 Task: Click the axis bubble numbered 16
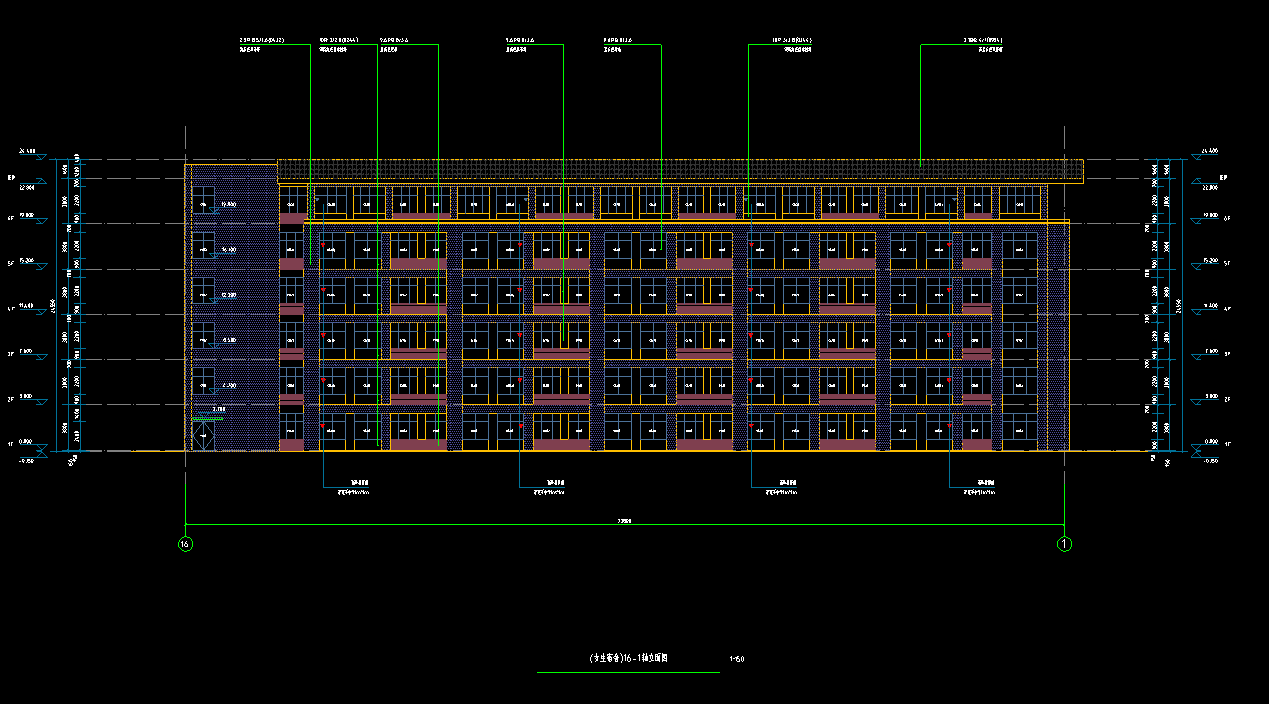coord(185,544)
